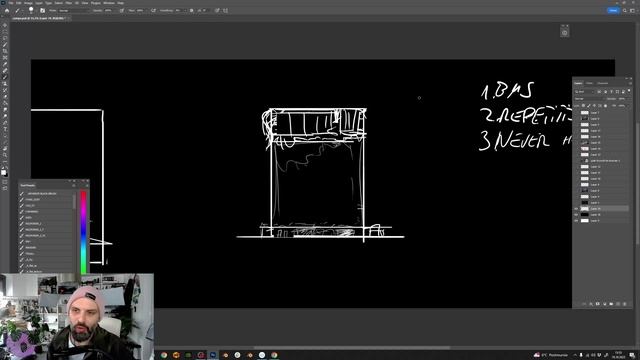This screenshot has height=360, width=640.
Task: Open the brush preset picker
Action: (x=31, y=11)
